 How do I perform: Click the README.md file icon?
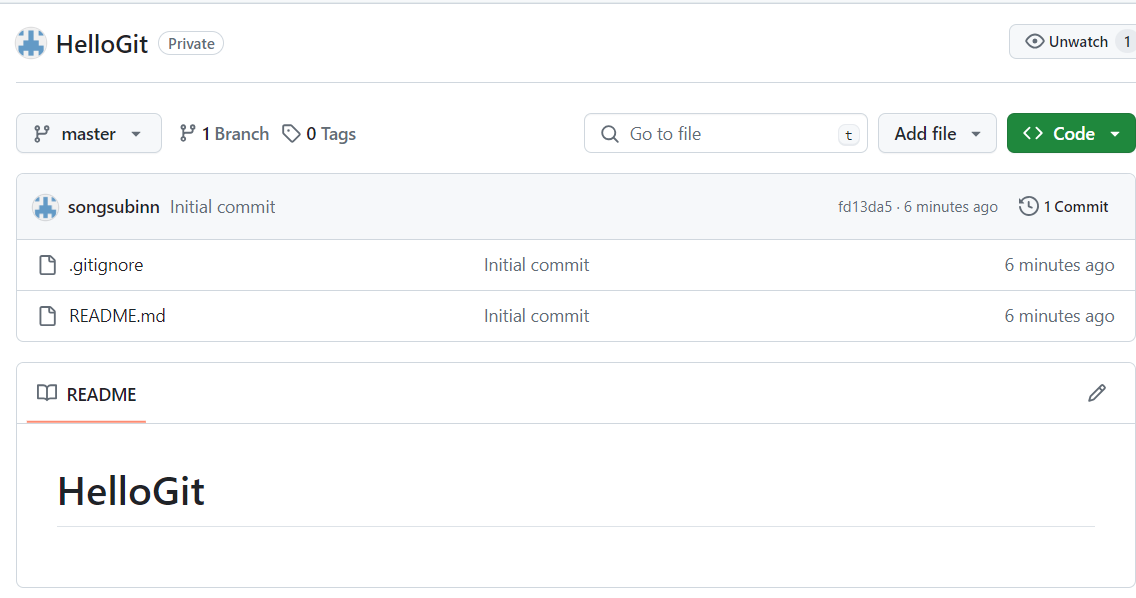47,316
